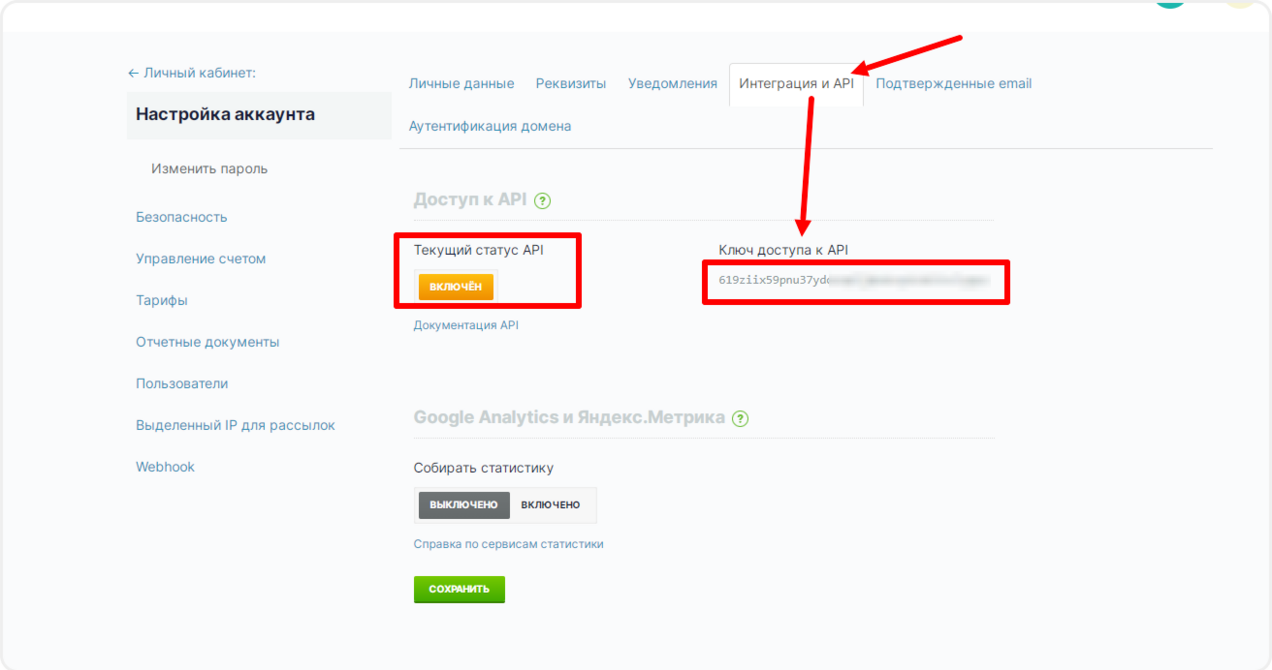Click the Текущий статус API label

(479, 250)
